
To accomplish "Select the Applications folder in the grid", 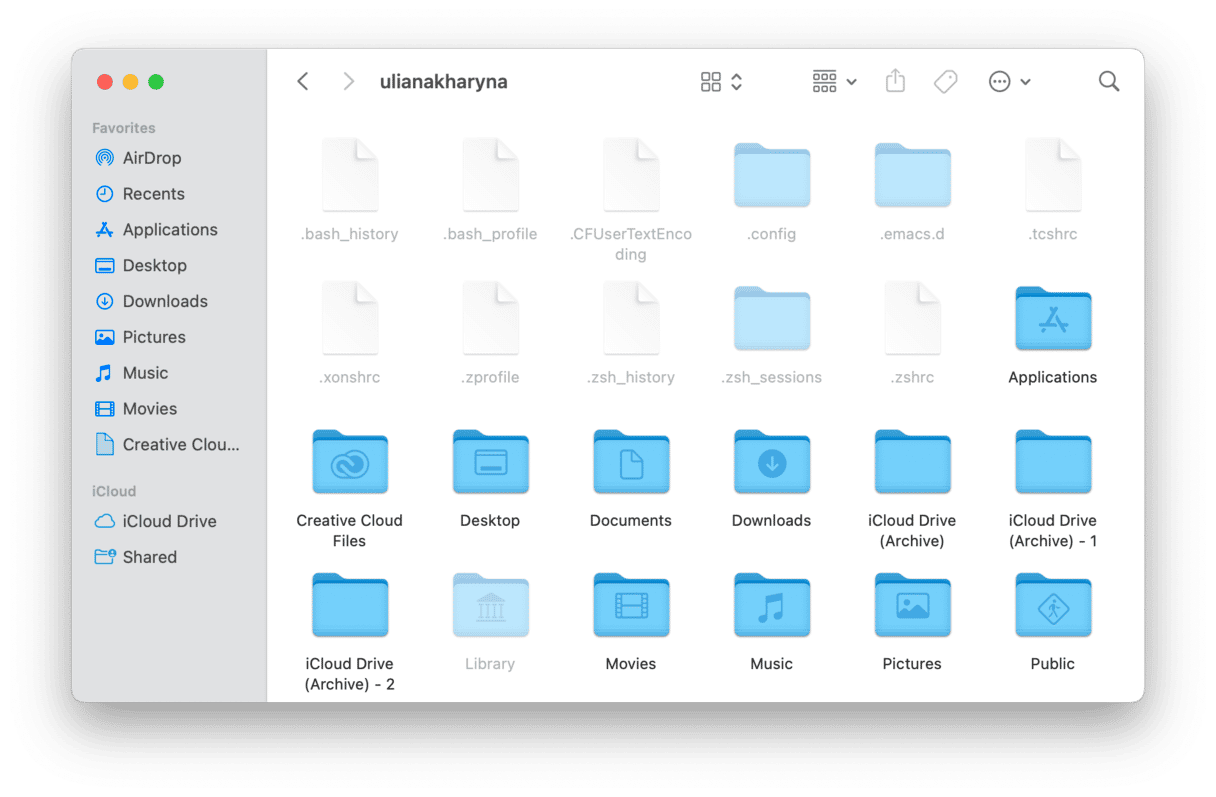I will (x=1053, y=319).
